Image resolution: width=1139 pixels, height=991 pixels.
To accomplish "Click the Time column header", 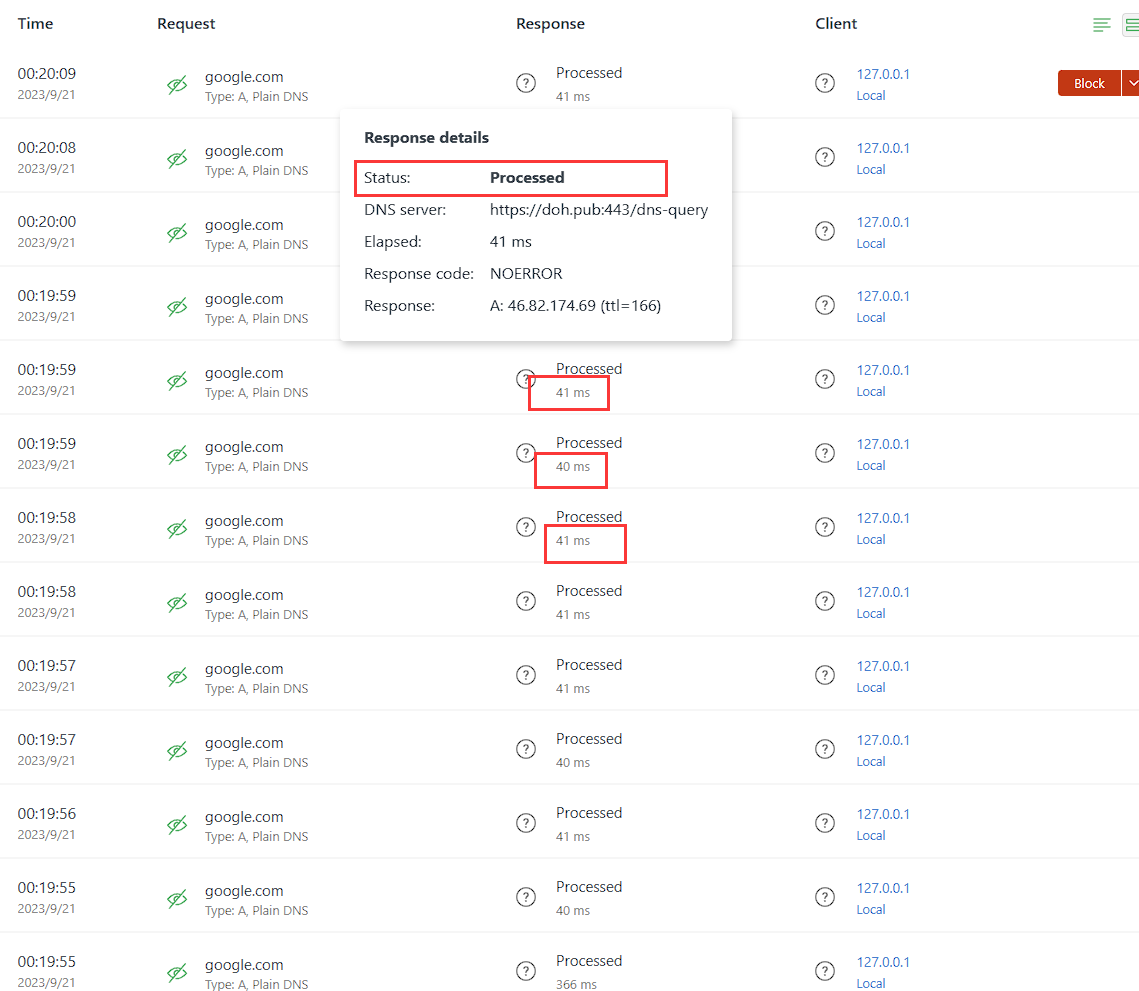I will [35, 23].
